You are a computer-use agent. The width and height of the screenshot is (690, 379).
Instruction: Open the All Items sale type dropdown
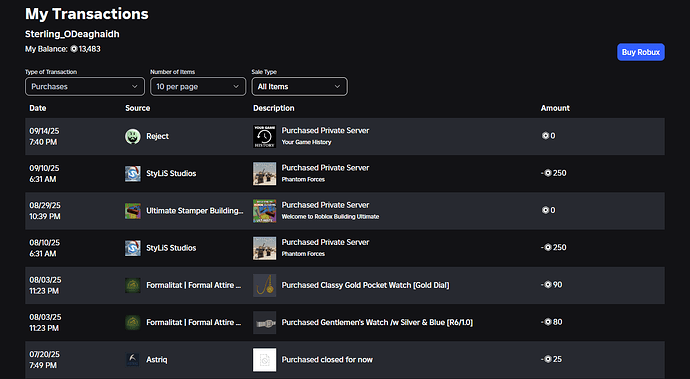[x=299, y=86]
